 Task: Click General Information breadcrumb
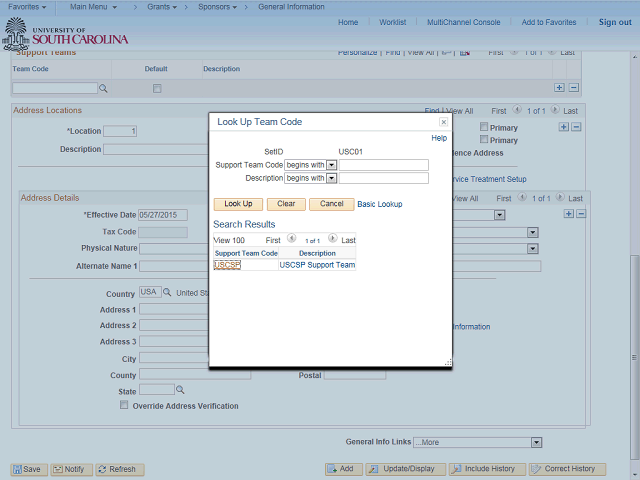coord(291,7)
